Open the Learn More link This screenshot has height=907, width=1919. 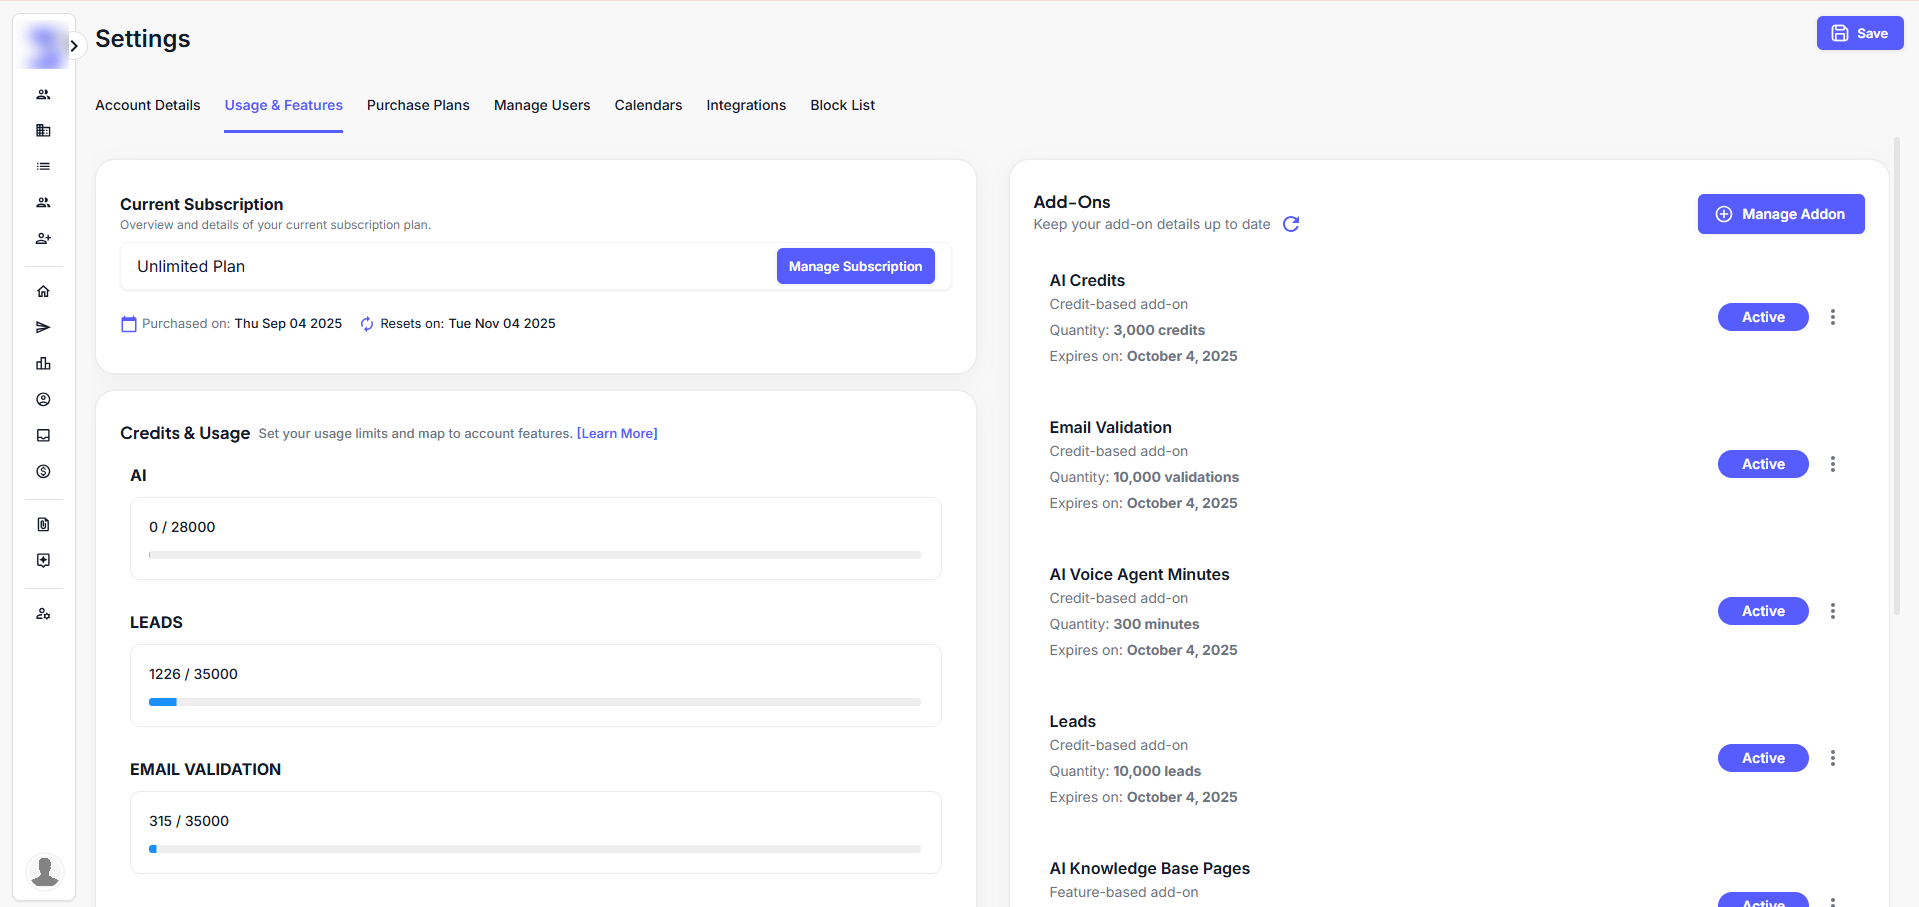pyautogui.click(x=617, y=434)
